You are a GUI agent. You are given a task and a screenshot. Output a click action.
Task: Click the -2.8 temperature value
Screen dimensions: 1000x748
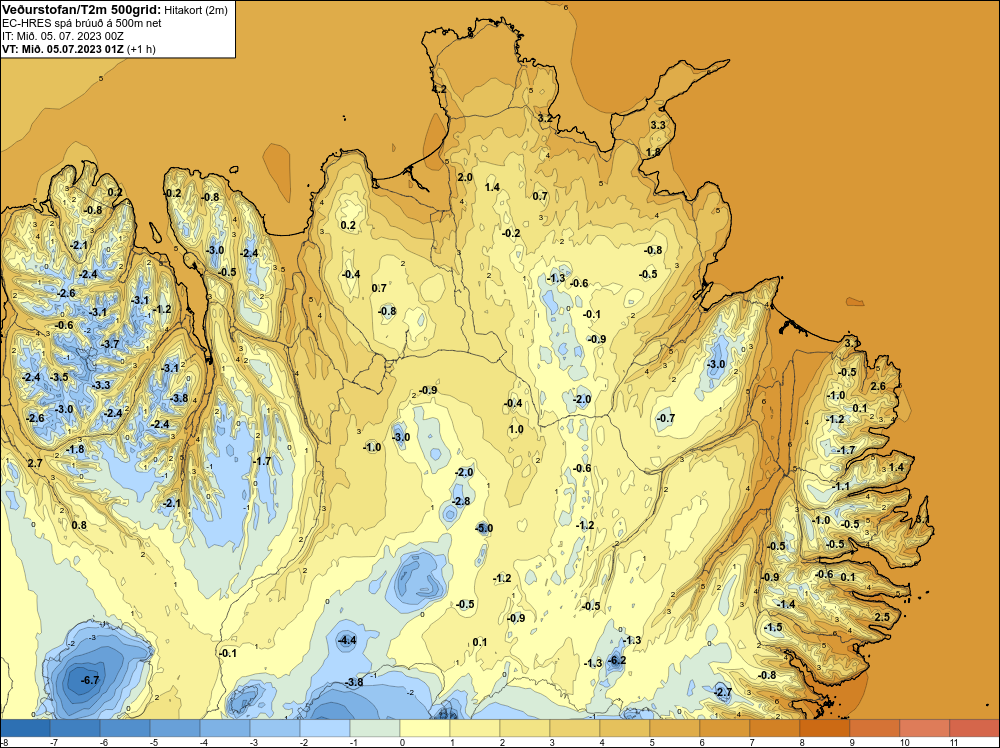click(460, 501)
